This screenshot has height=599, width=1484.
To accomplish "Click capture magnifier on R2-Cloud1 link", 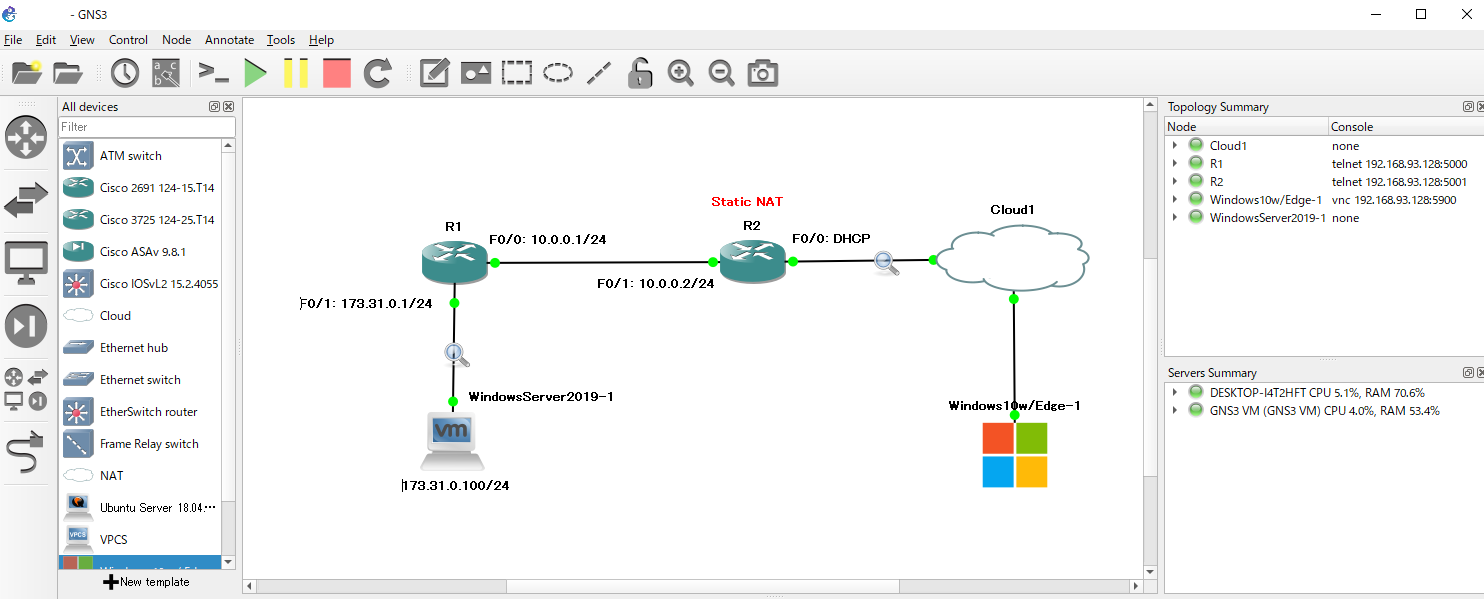I will [885, 263].
